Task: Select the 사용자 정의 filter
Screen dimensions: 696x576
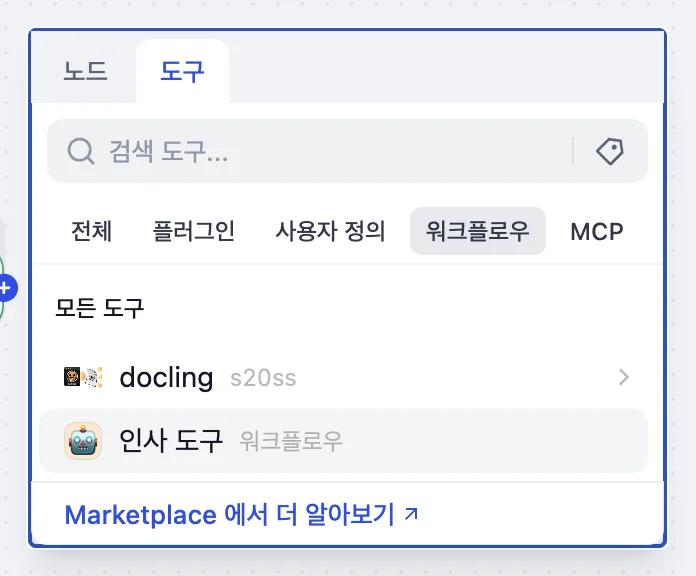Action: 330,232
